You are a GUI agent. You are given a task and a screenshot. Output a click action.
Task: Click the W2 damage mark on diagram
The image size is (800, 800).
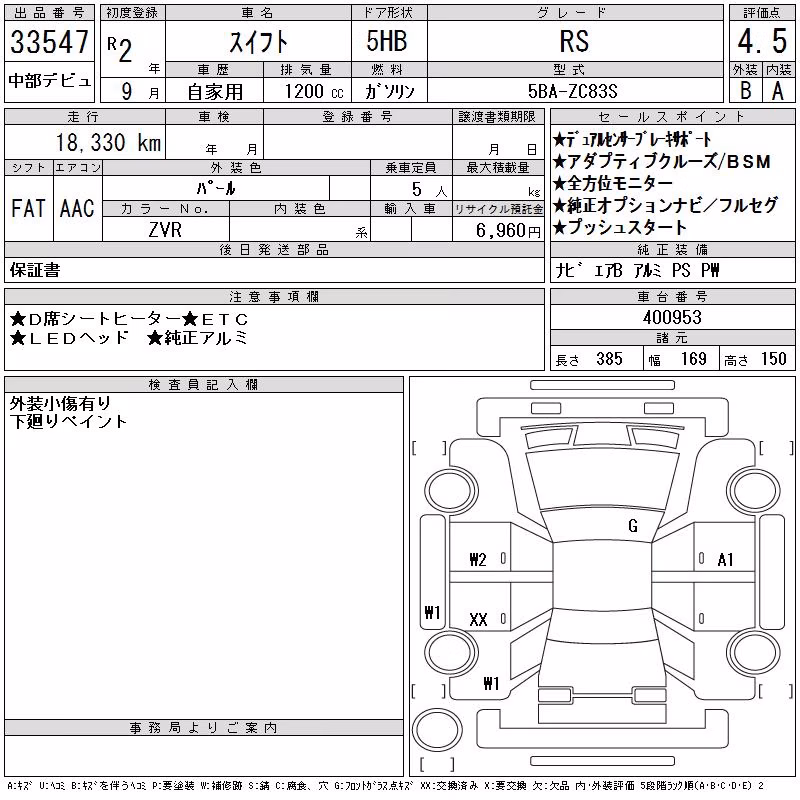click(478, 560)
